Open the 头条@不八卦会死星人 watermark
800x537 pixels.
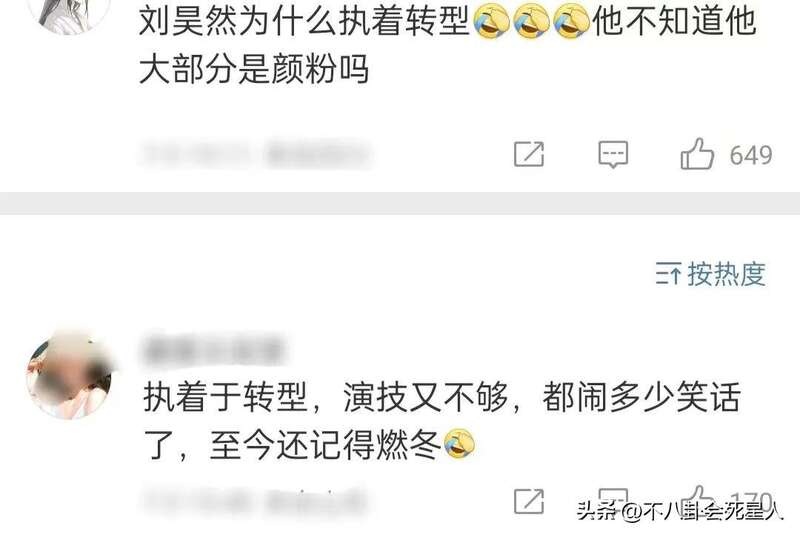point(680,511)
